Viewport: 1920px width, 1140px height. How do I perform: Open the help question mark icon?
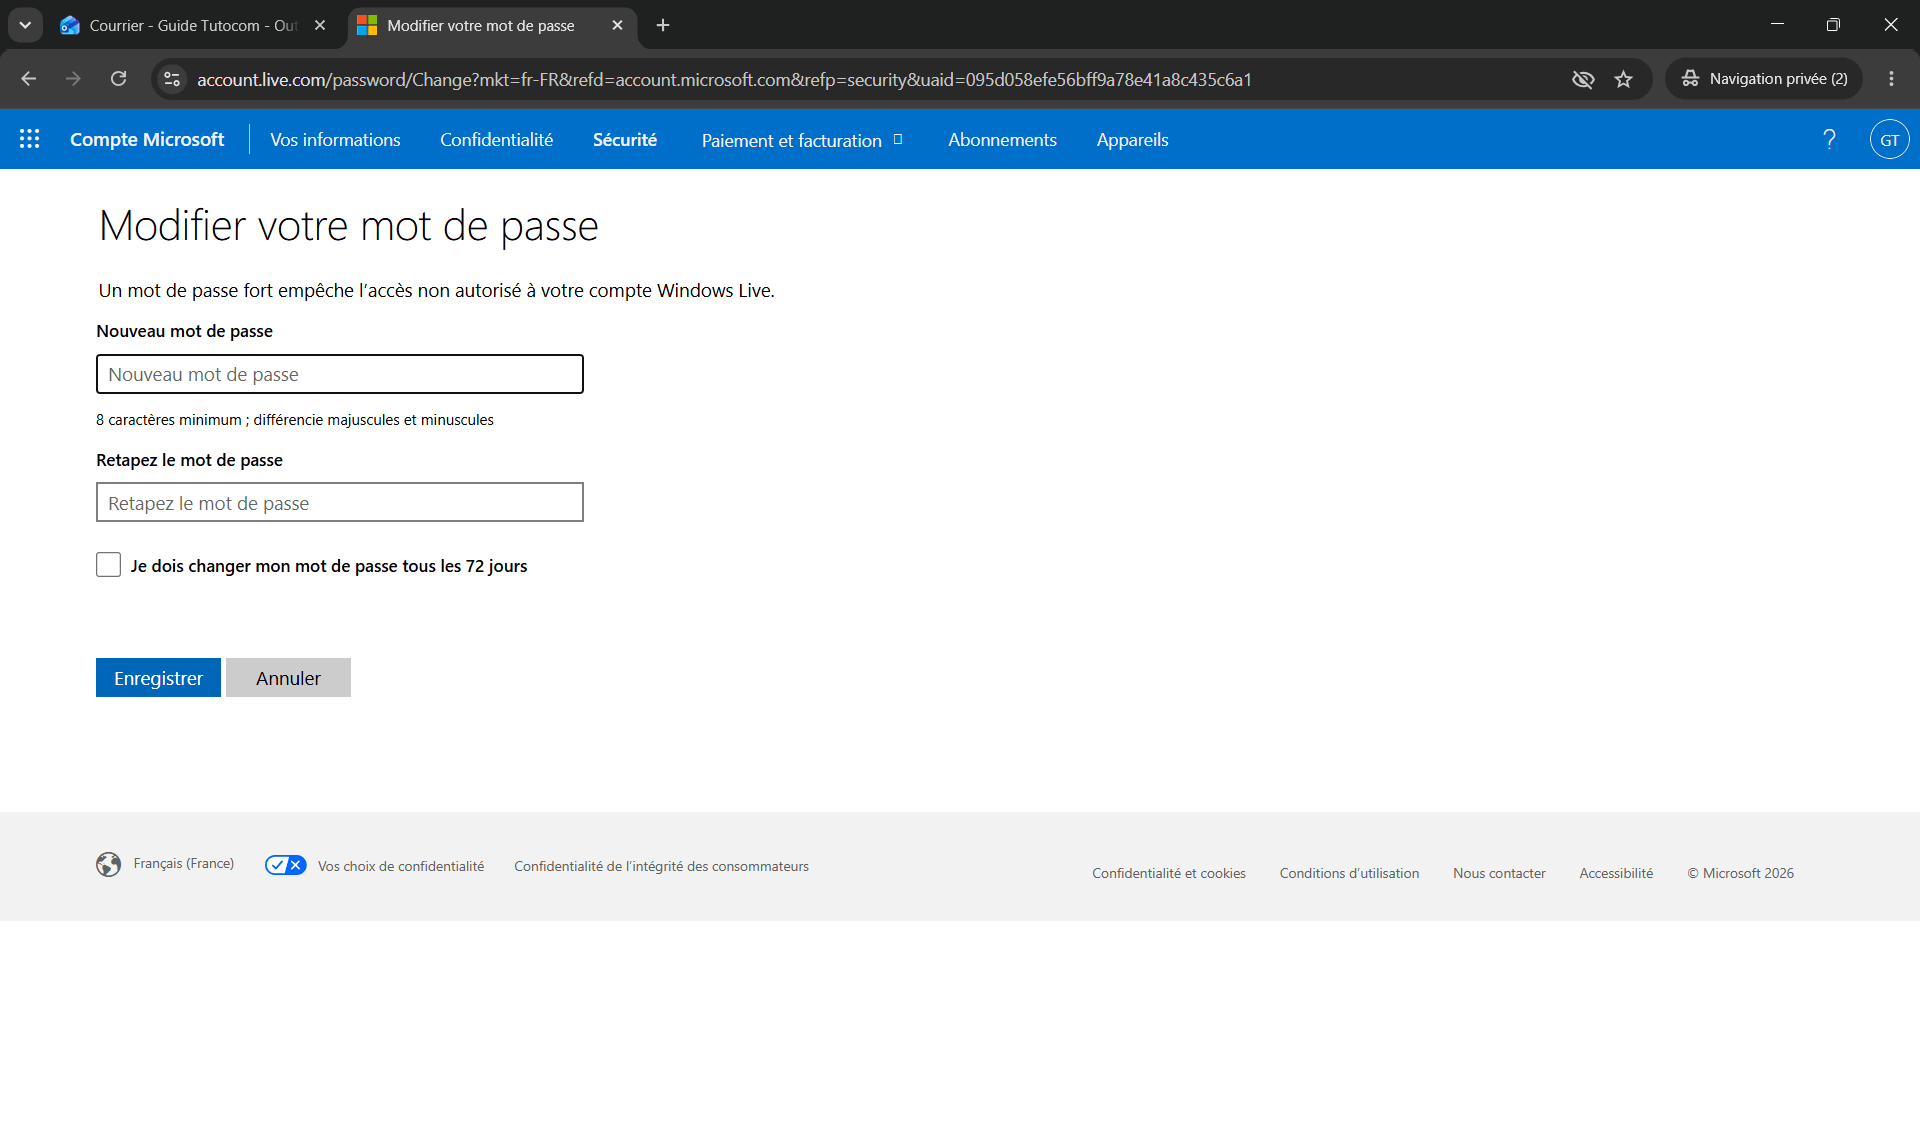click(x=1829, y=139)
